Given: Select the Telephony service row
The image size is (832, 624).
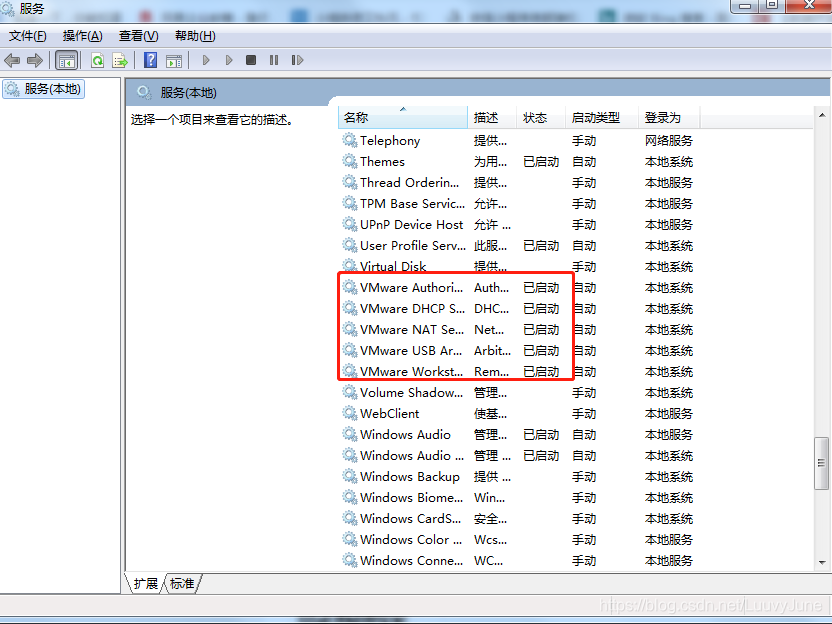Looking at the screenshot, I should pyautogui.click(x=519, y=141).
